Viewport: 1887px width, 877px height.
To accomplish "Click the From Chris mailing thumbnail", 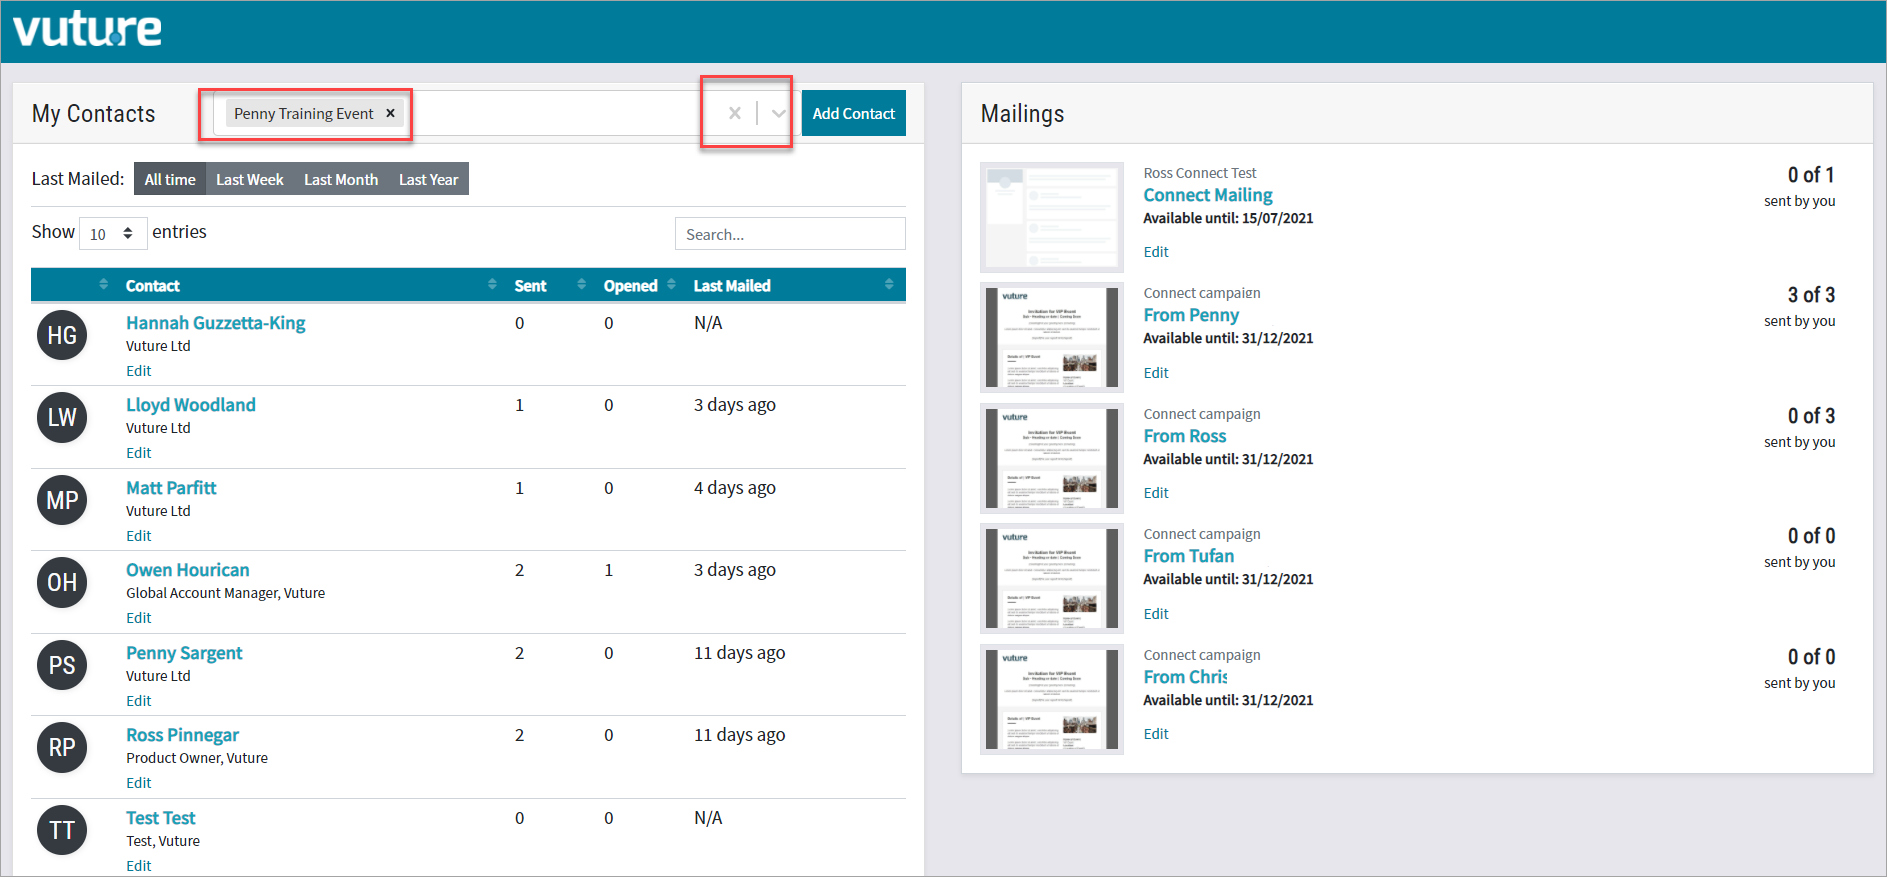I will 1052,699.
